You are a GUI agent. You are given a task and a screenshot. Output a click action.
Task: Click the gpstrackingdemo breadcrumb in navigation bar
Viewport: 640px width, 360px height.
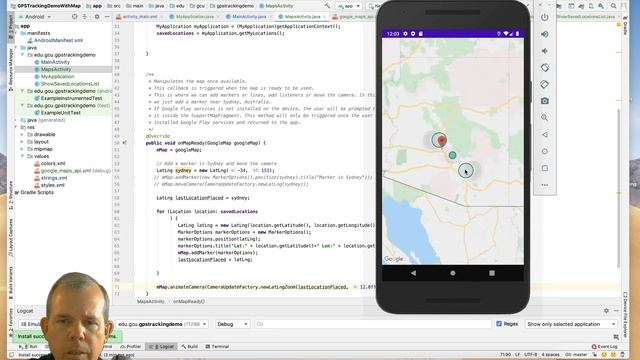pyautogui.click(x=232, y=6)
